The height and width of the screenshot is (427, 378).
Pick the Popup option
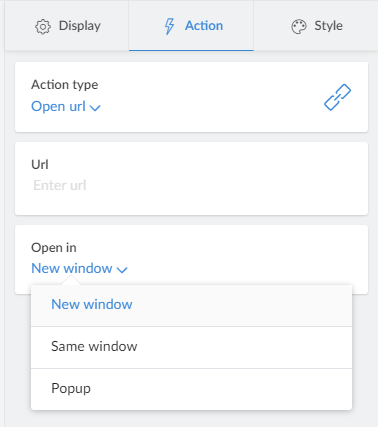coord(191,389)
